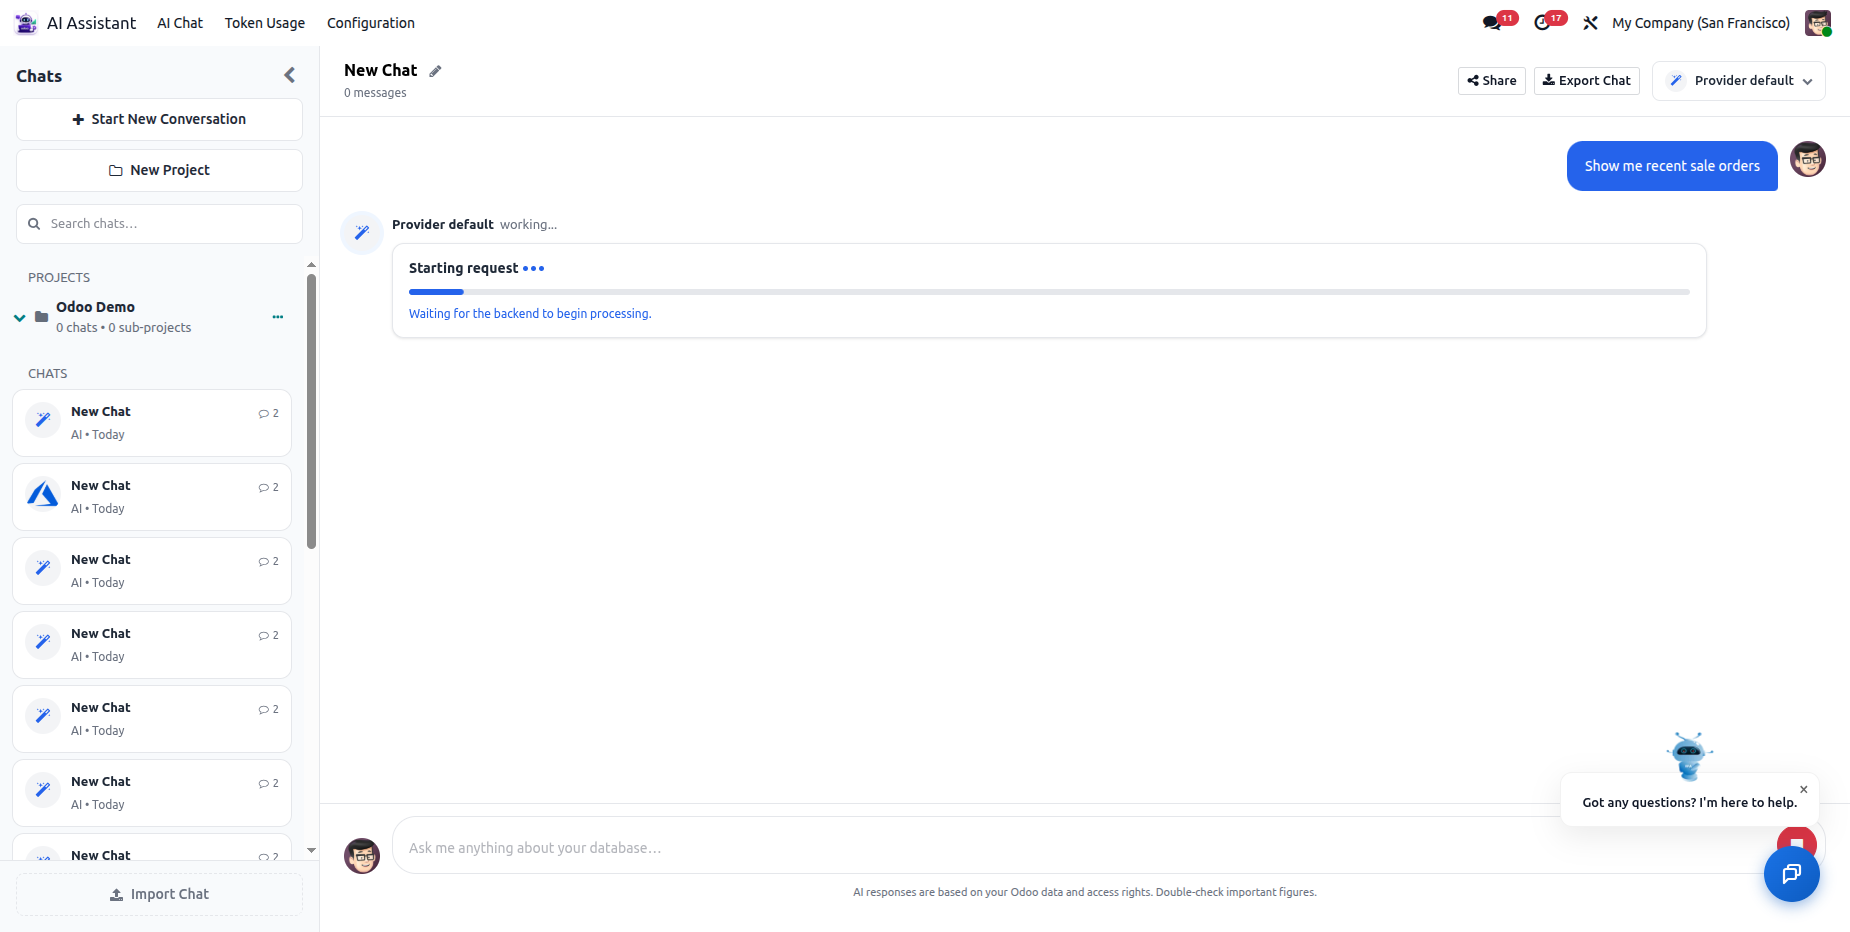Close the 'Got any questions?' help bubble
This screenshot has width=1850, height=932.
(x=1804, y=789)
